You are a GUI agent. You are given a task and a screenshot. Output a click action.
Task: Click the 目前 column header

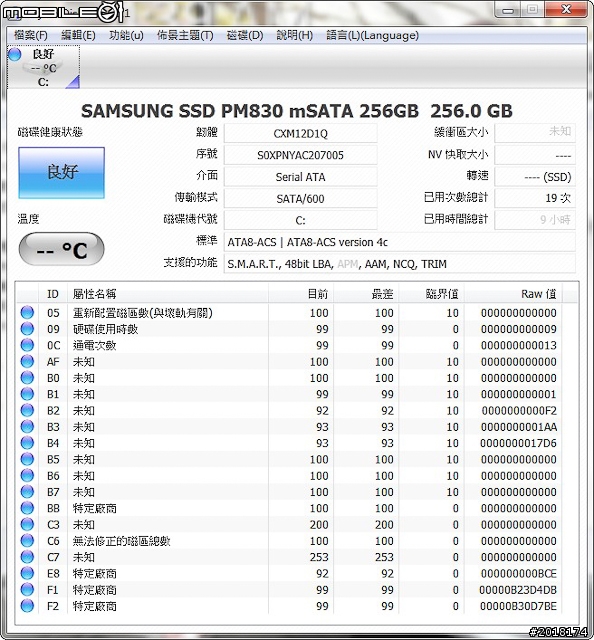pyautogui.click(x=301, y=294)
